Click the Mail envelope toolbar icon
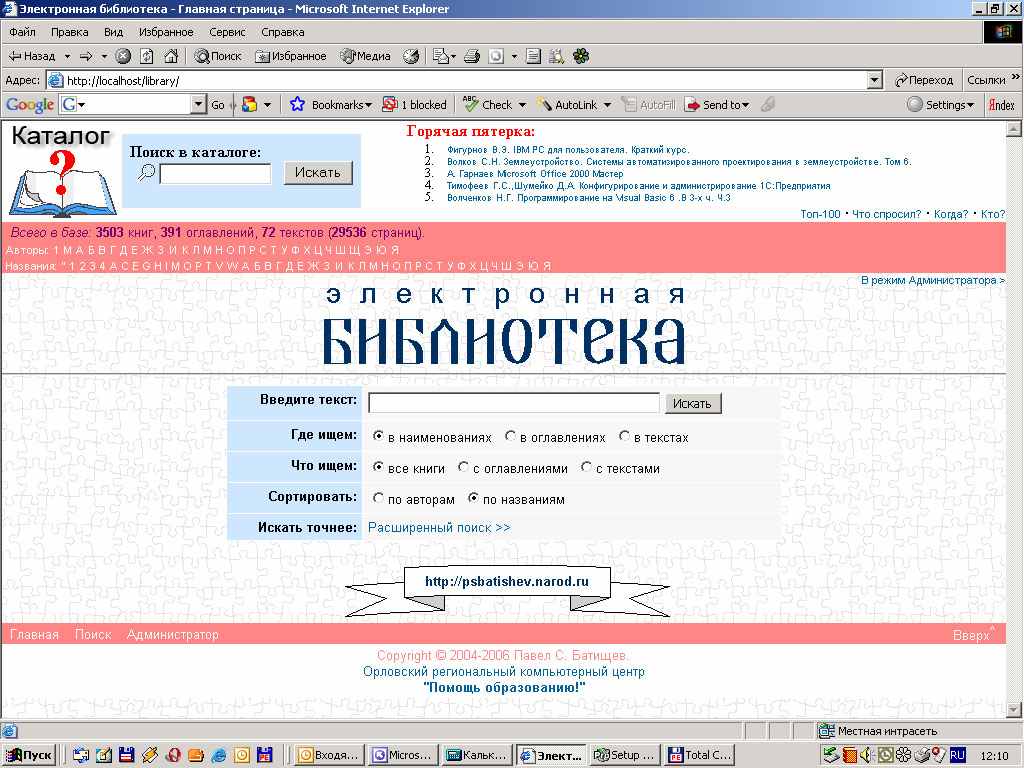 [441, 56]
